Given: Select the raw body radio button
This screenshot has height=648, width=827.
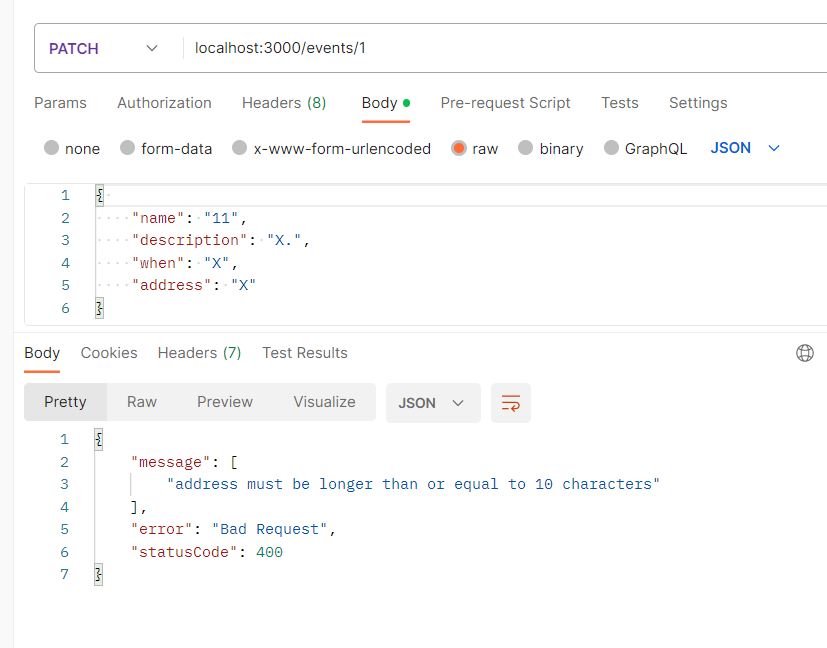Looking at the screenshot, I should 459,148.
